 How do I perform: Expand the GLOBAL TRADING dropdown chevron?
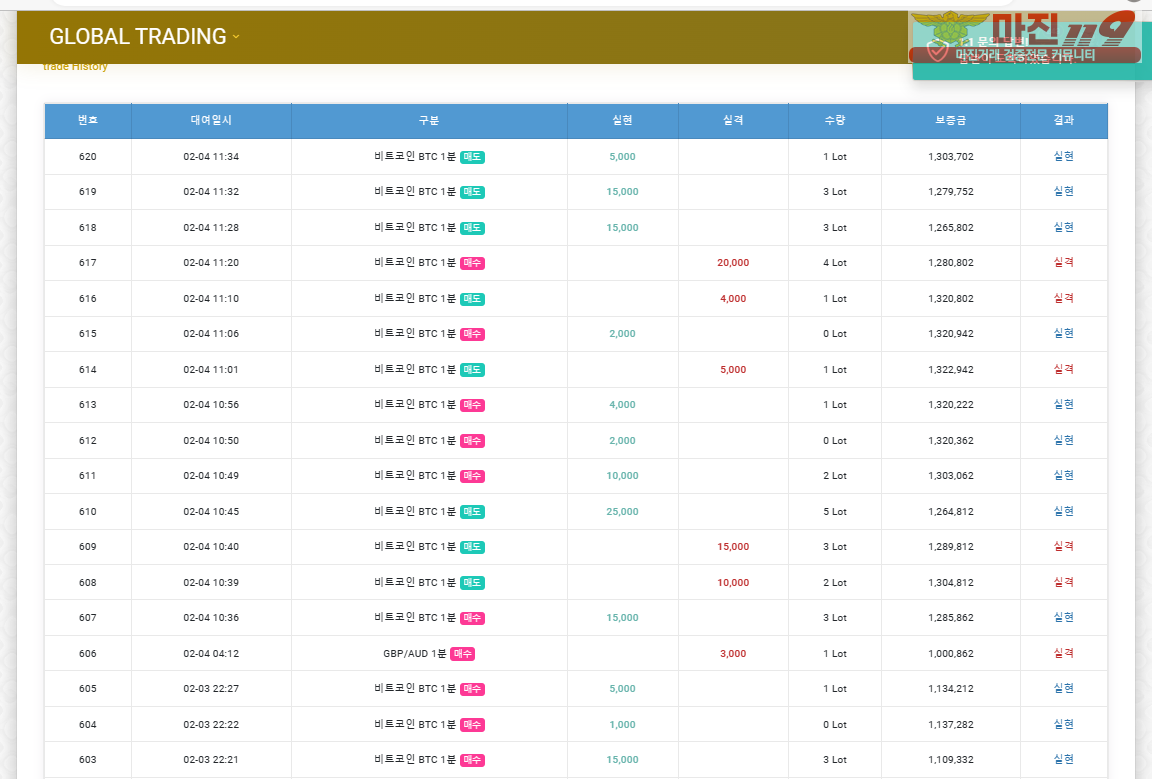click(x=236, y=37)
